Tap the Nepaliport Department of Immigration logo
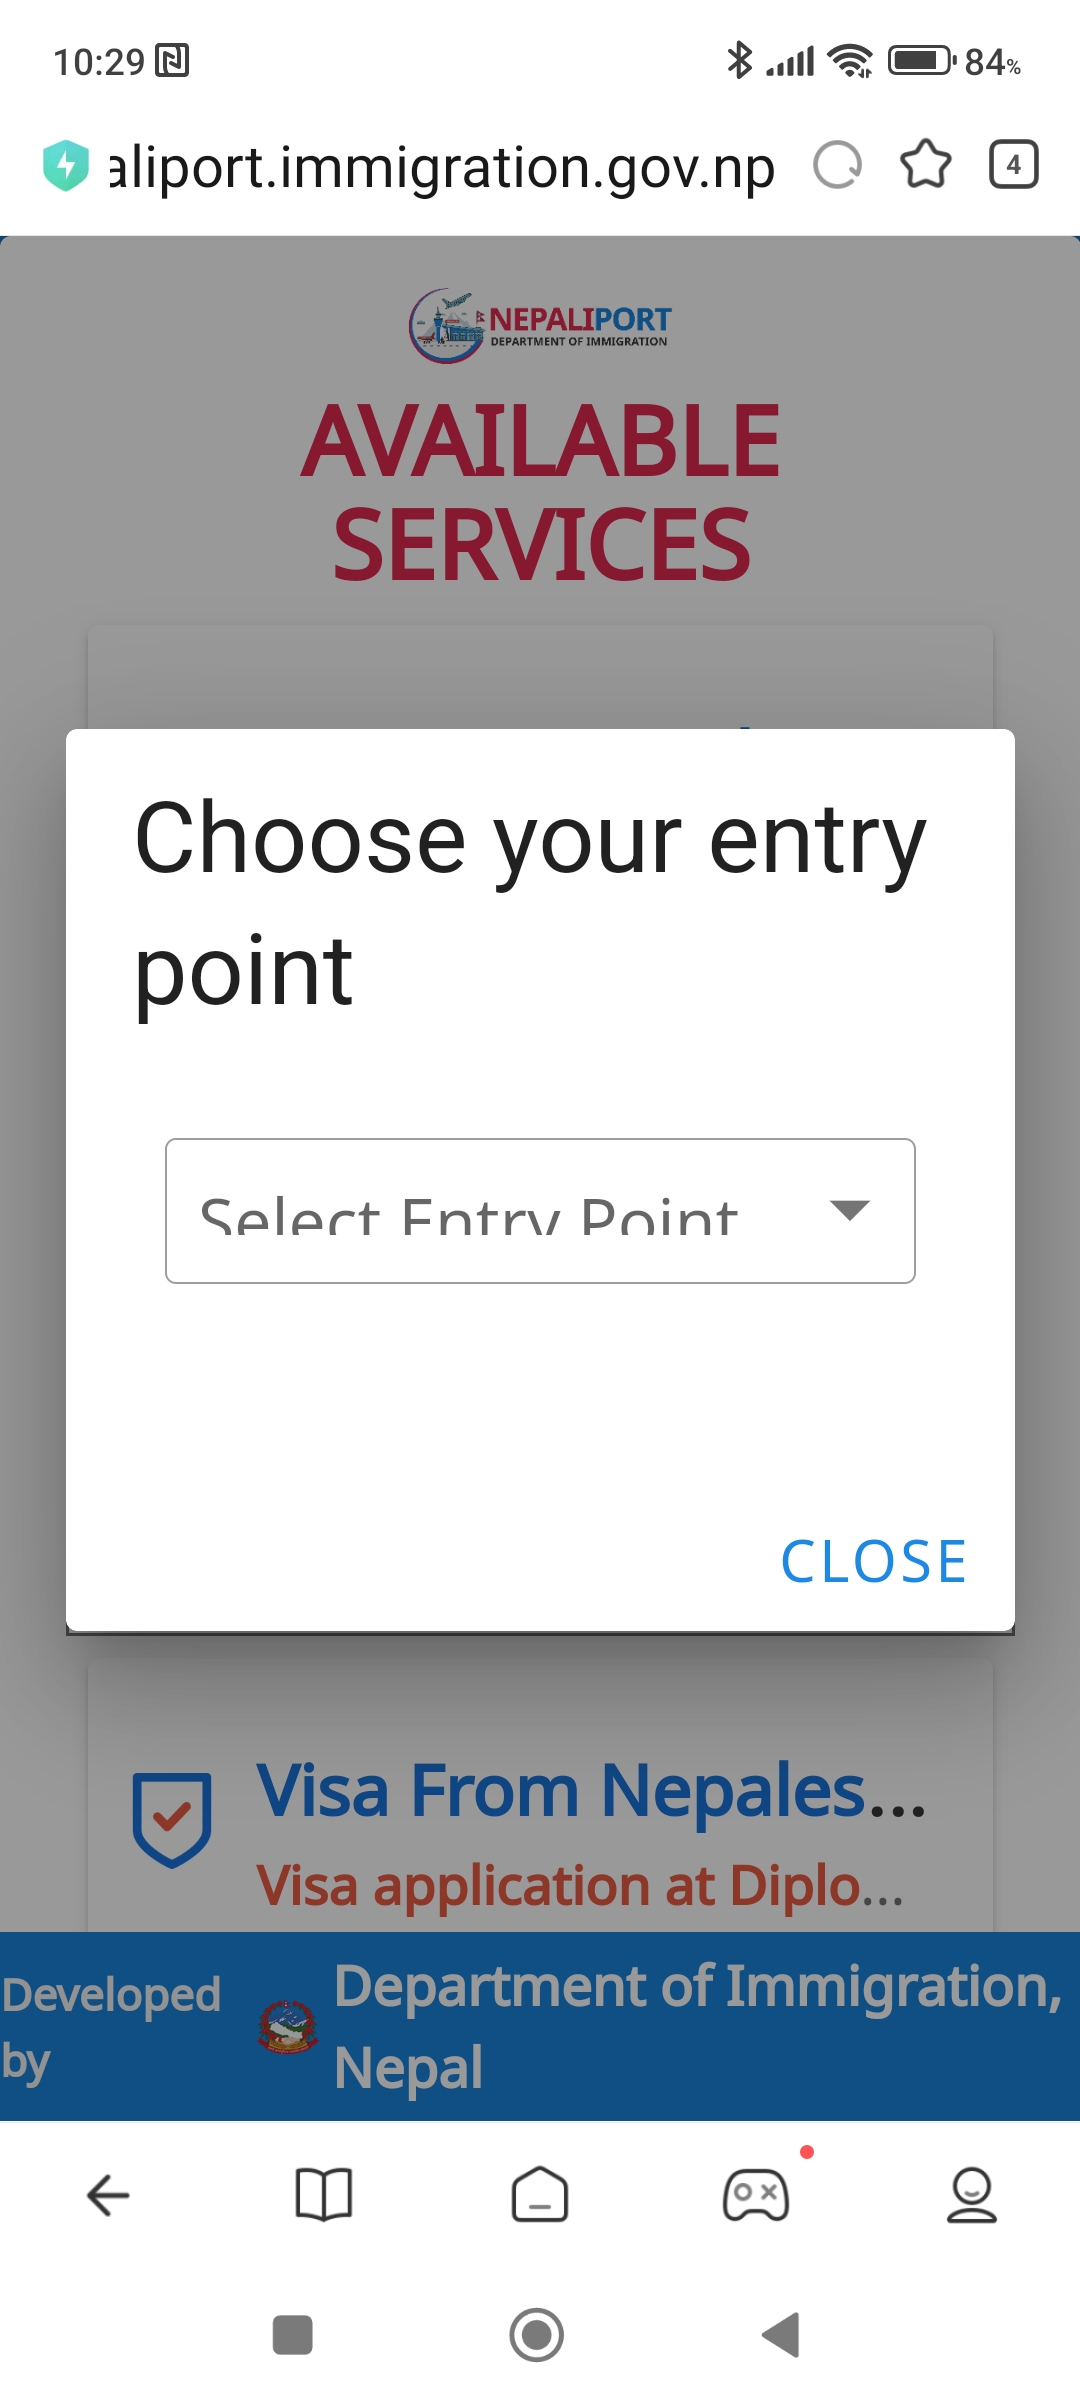The height and width of the screenshot is (2400, 1080). [x=540, y=326]
